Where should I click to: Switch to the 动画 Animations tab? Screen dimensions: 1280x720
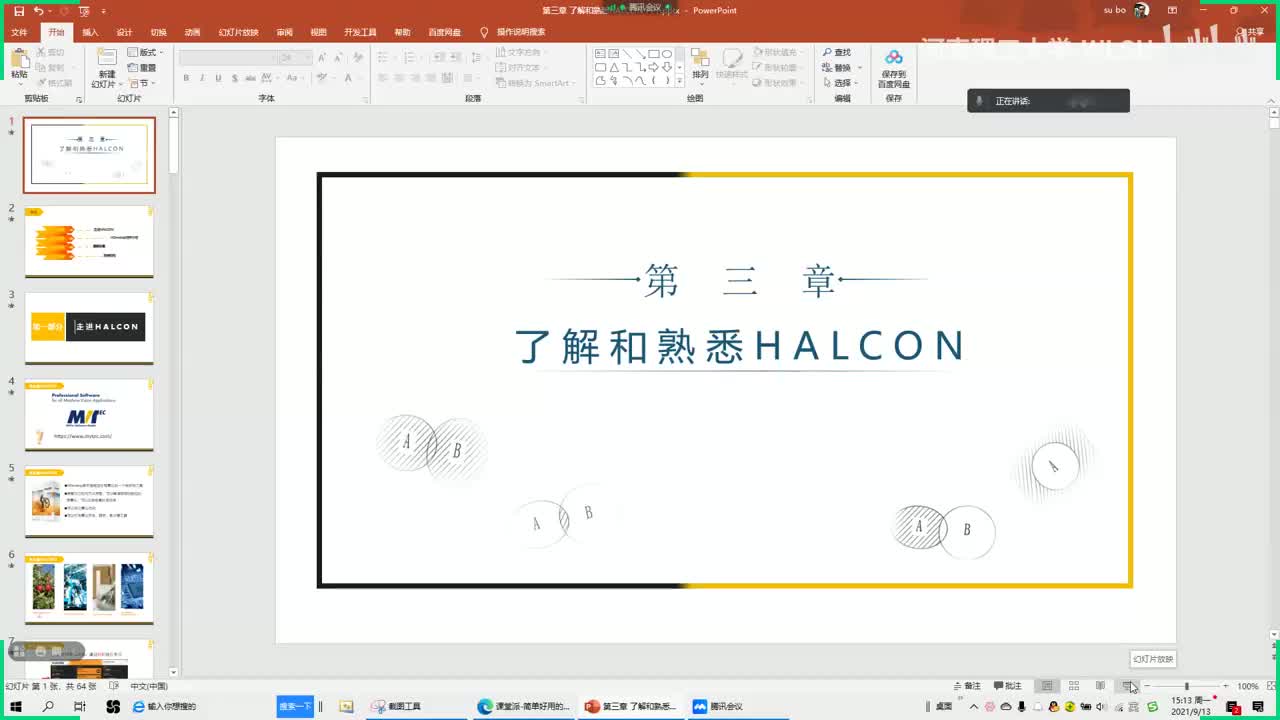(192, 32)
